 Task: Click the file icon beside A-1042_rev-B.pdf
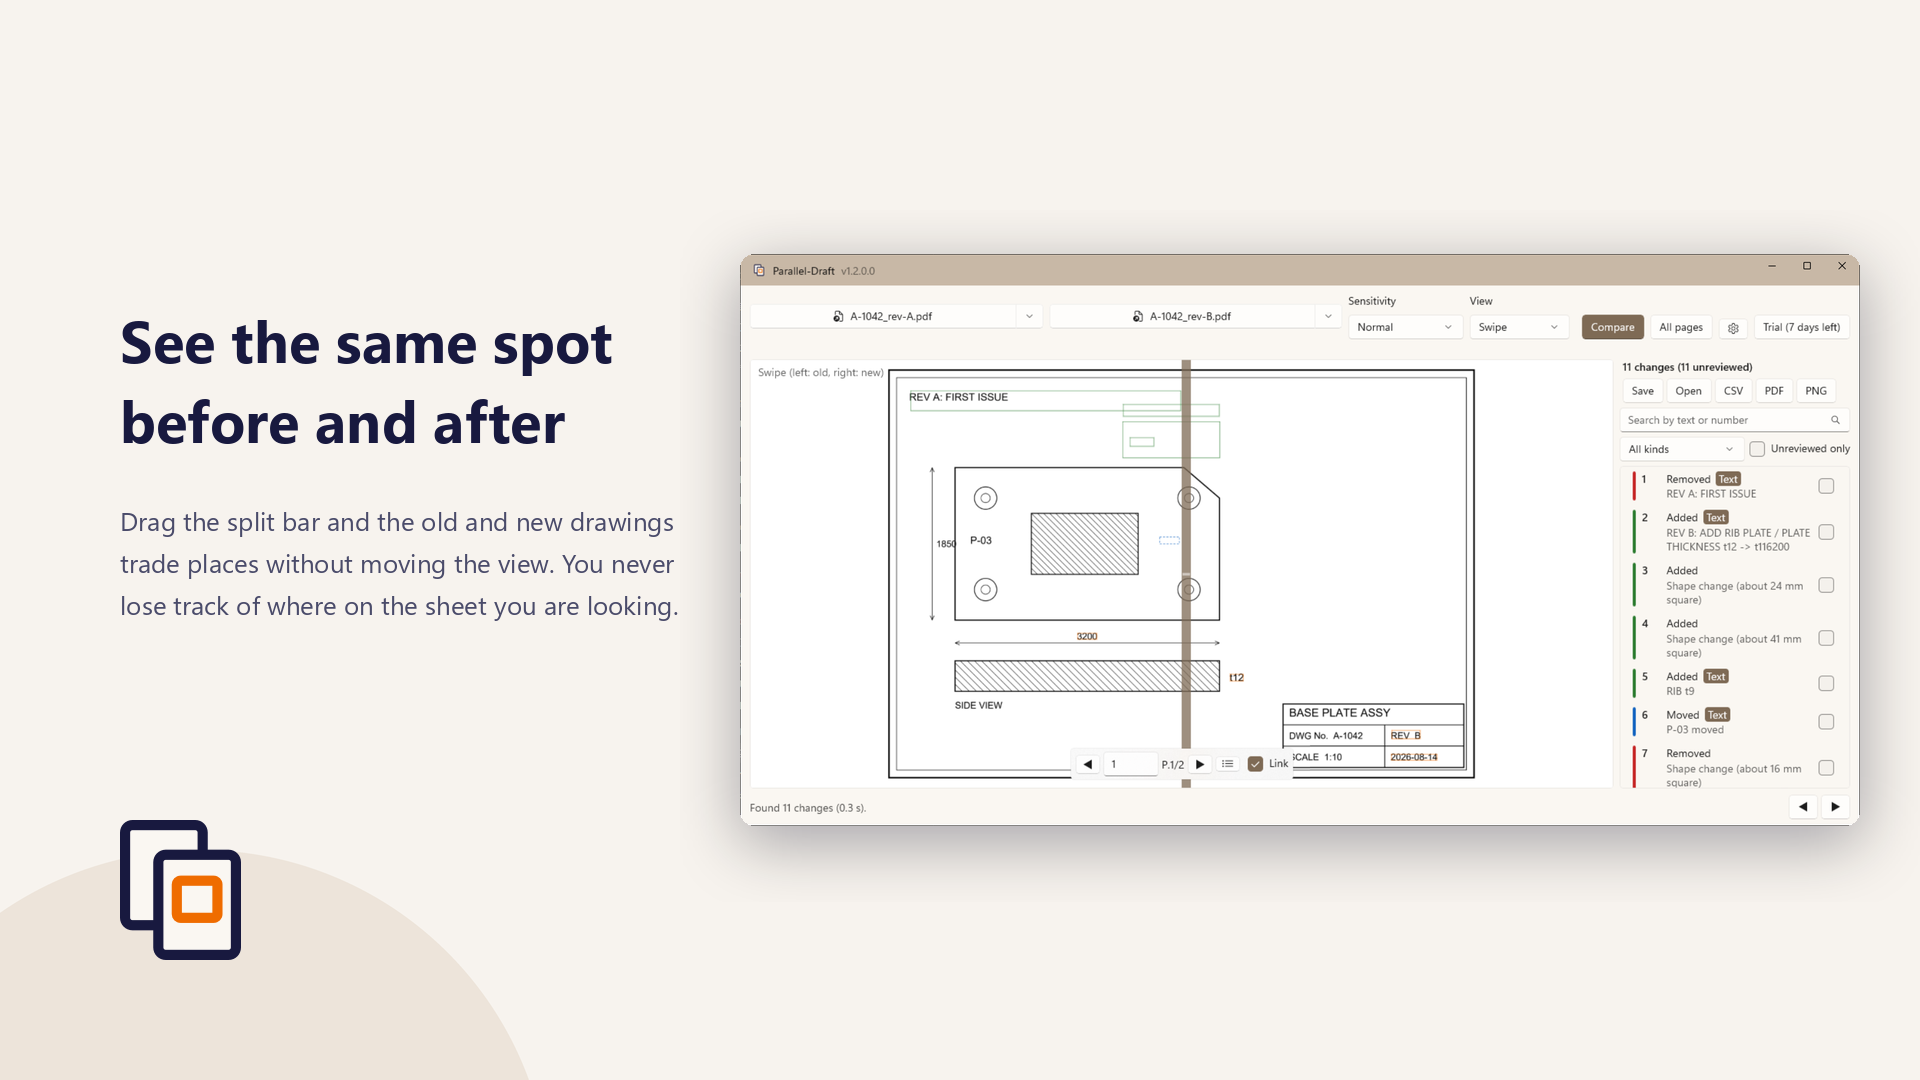1137,316
